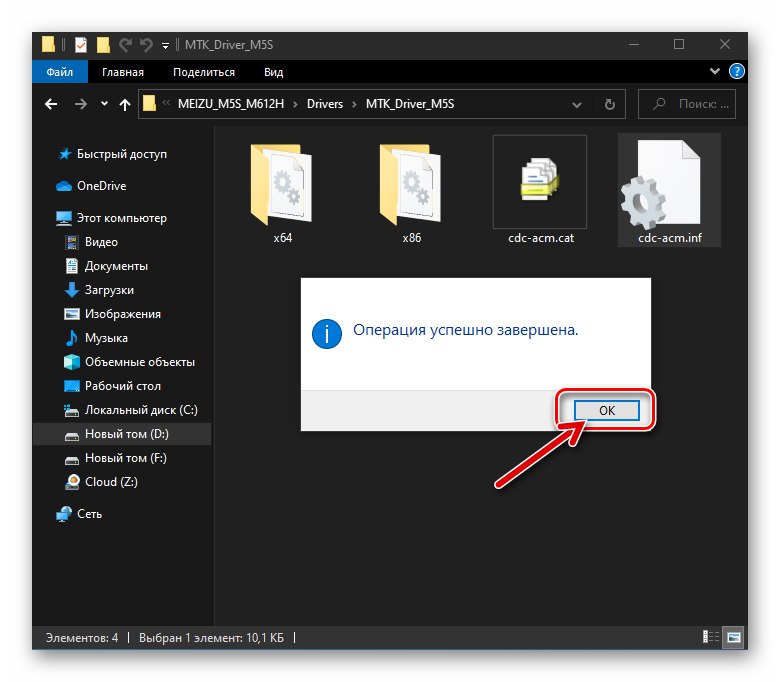The width and height of the screenshot is (780, 682).
Task: Click MEIZU_M5S_M612H breadcrumb segment
Action: (x=231, y=104)
